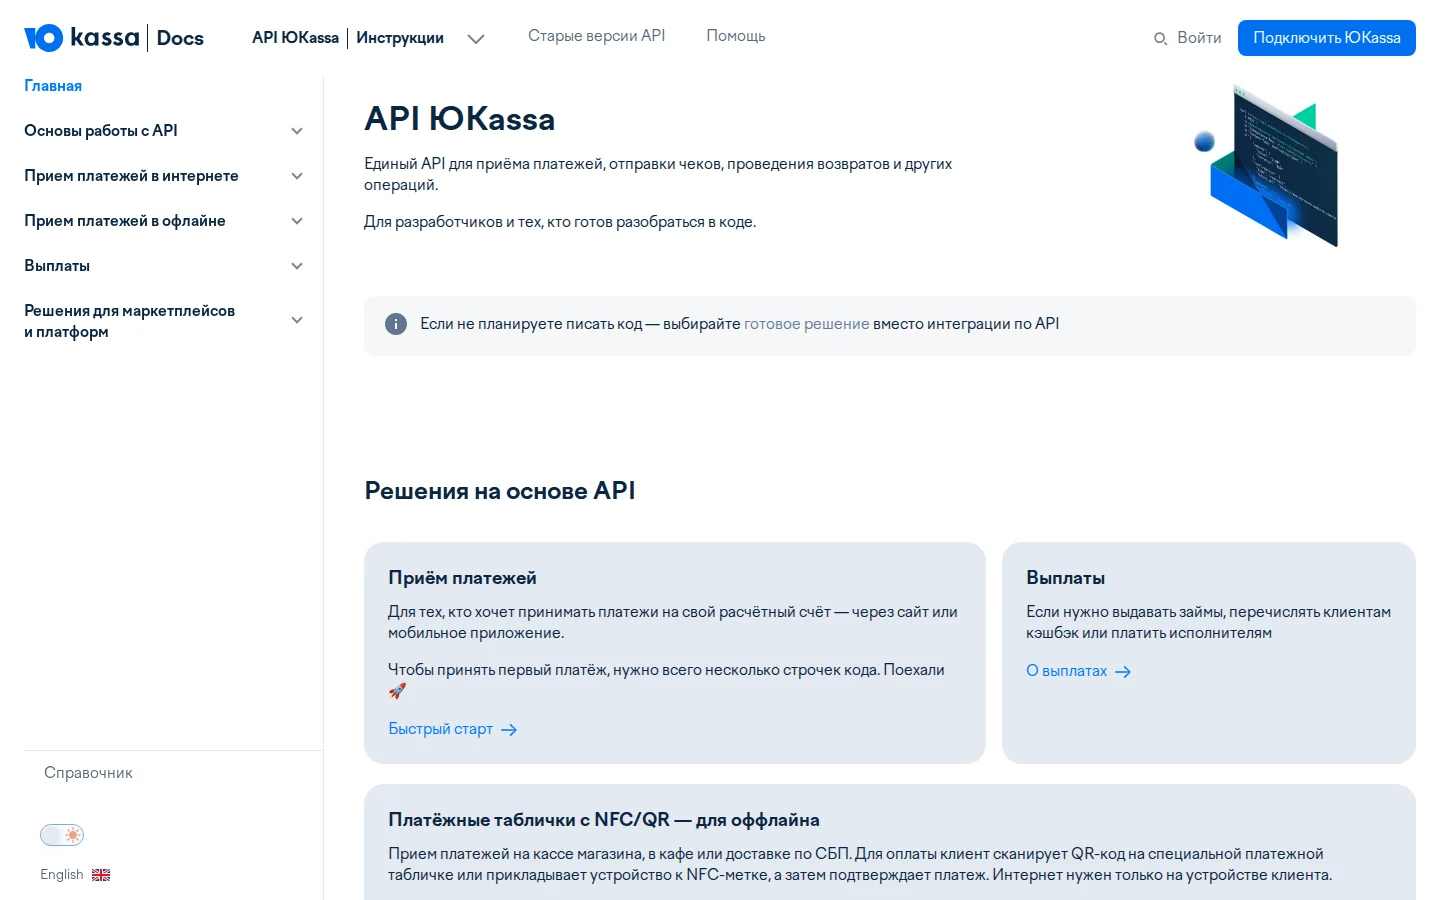Go to Главная in the sidebar

coord(53,86)
